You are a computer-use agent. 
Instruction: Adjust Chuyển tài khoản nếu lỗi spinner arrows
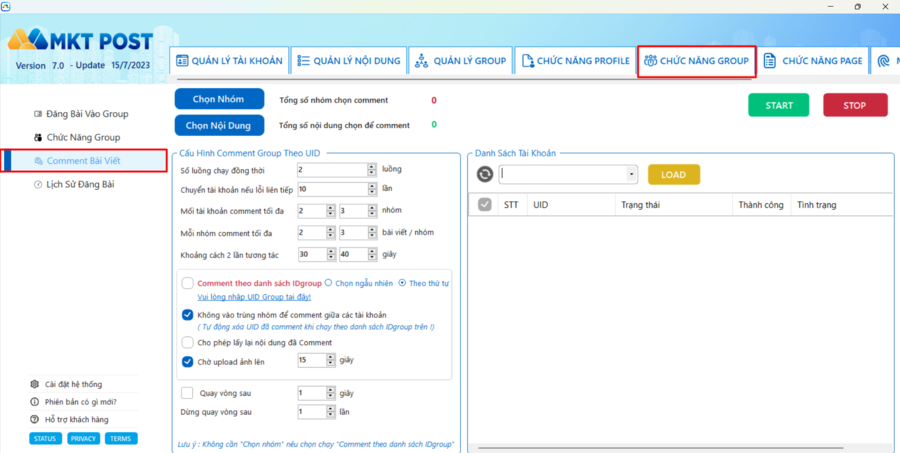coord(372,189)
